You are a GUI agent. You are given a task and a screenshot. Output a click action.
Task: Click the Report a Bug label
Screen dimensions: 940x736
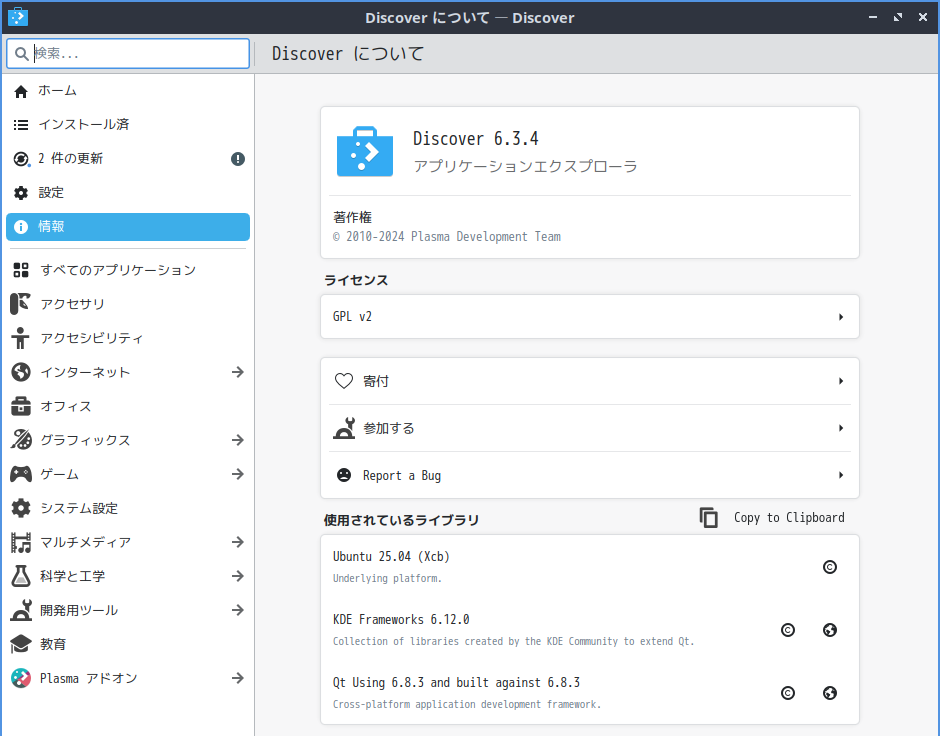(402, 476)
